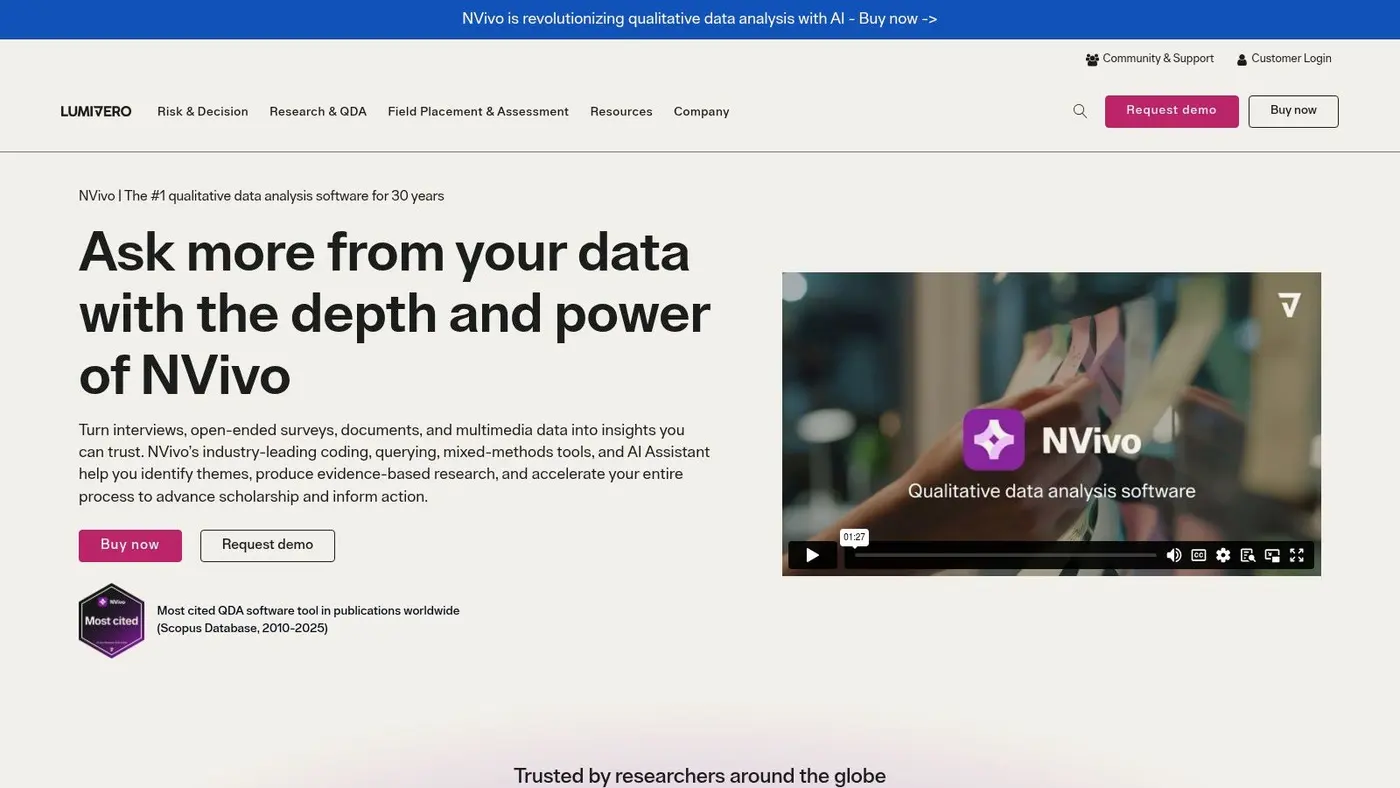Viewport: 1400px width, 788px height.
Task: Enter fullscreen video mode
Action: [1297, 555]
